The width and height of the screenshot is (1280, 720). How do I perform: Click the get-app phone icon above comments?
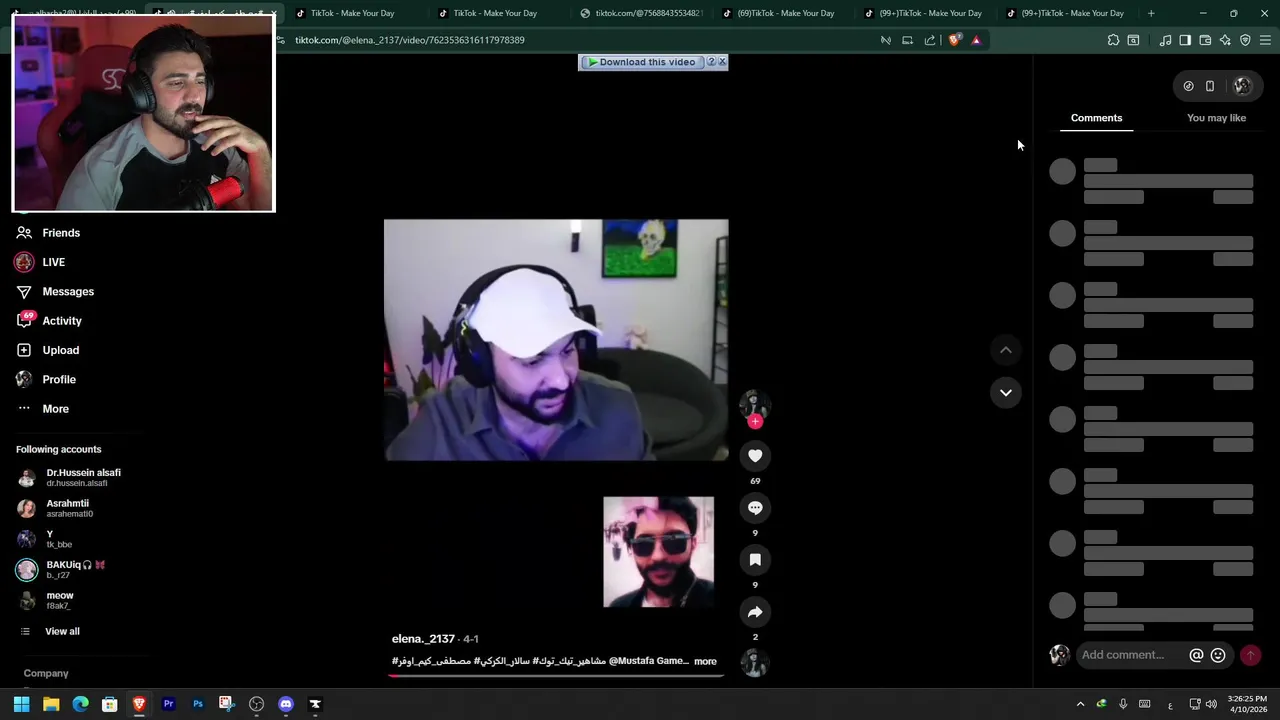pos(1209,86)
